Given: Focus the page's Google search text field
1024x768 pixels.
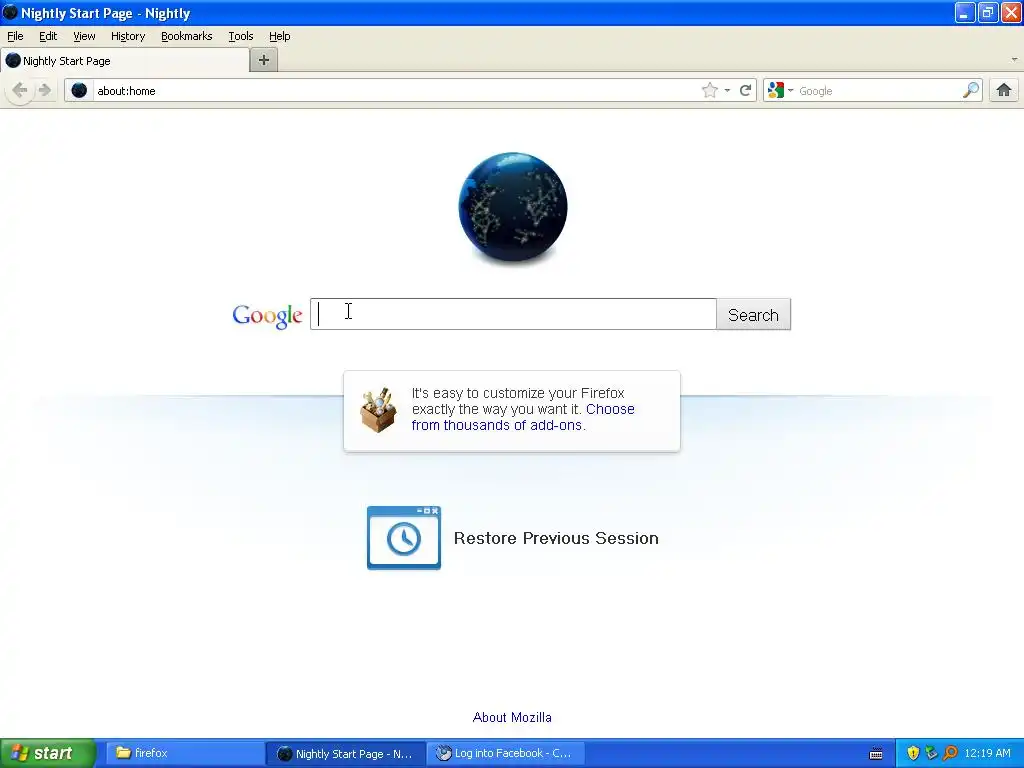Looking at the screenshot, I should pos(513,314).
